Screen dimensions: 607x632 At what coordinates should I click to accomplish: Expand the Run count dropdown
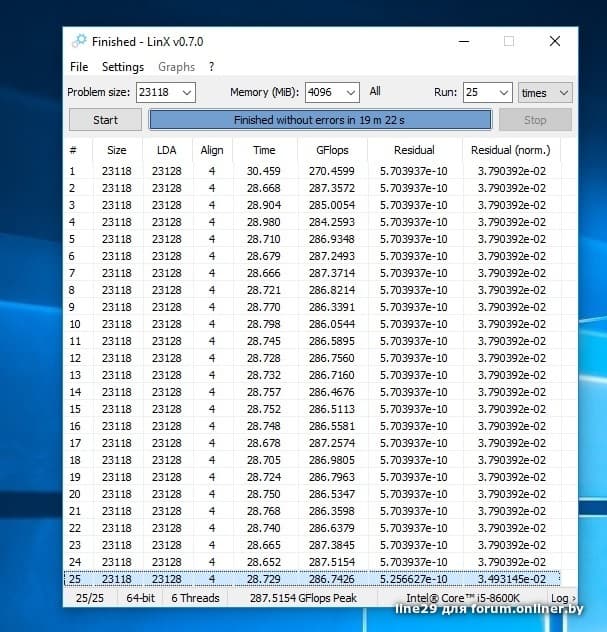(x=503, y=92)
